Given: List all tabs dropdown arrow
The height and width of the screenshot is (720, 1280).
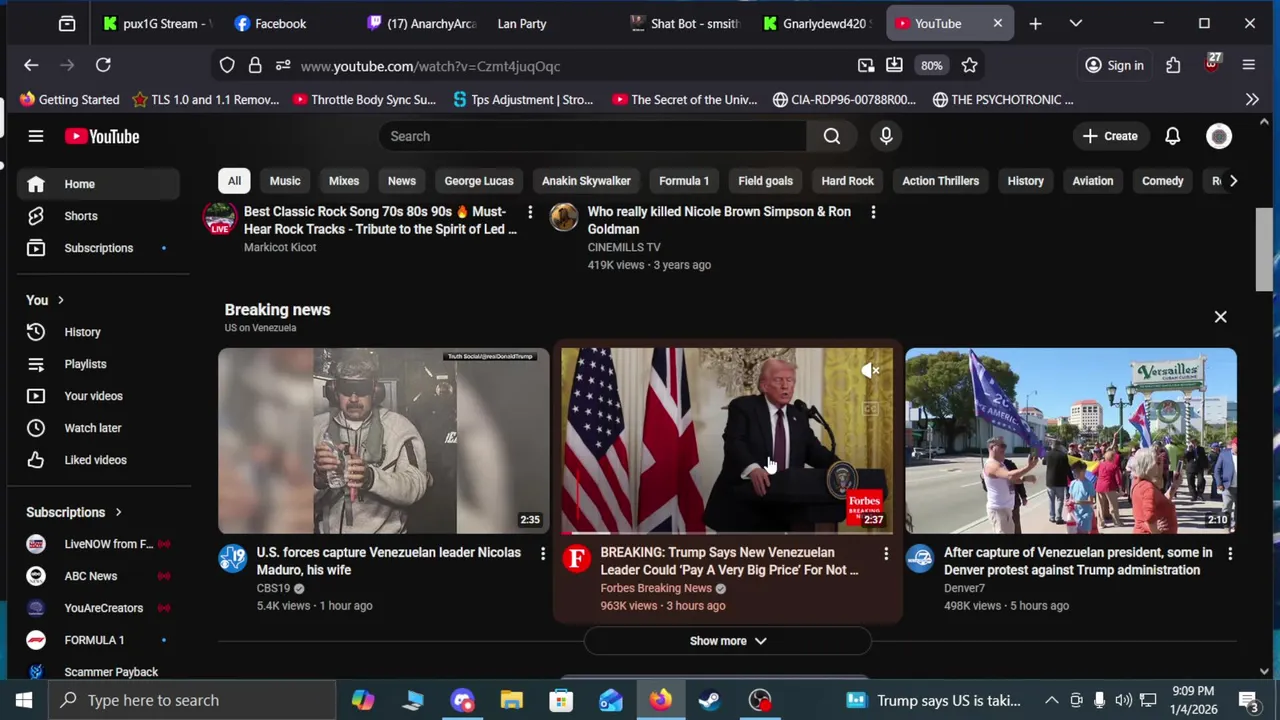Looking at the screenshot, I should coord(1076,23).
